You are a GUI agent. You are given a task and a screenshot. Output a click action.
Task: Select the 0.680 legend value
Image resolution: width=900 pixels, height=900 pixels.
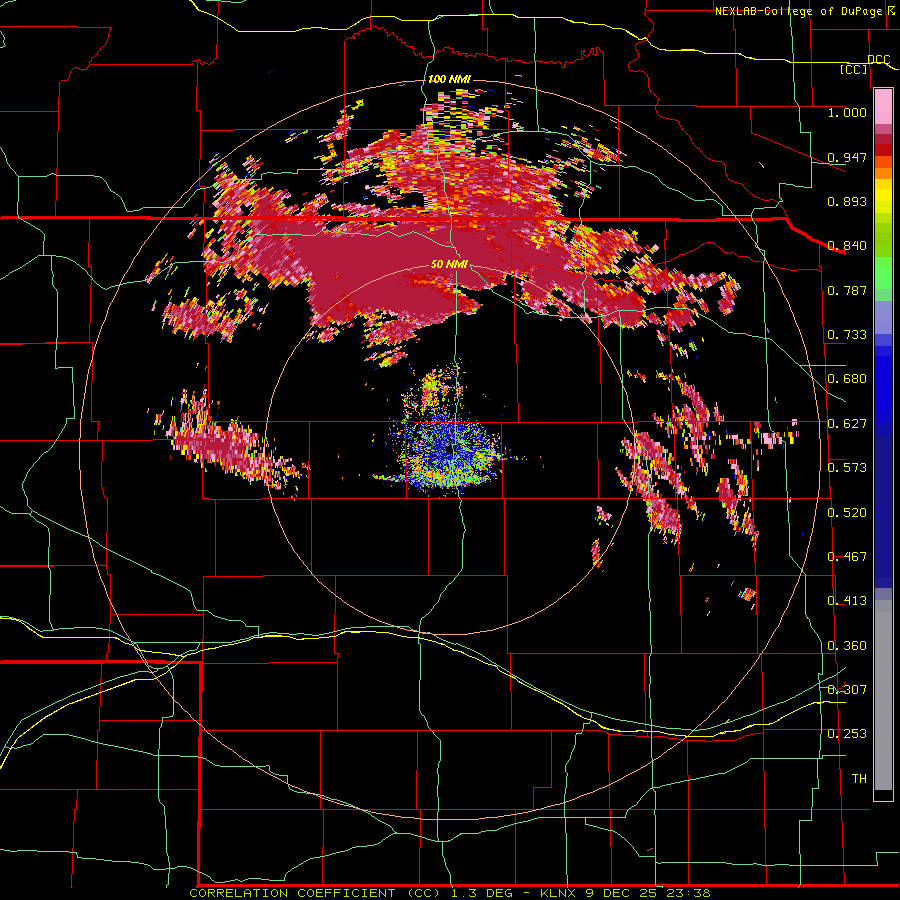pos(847,379)
